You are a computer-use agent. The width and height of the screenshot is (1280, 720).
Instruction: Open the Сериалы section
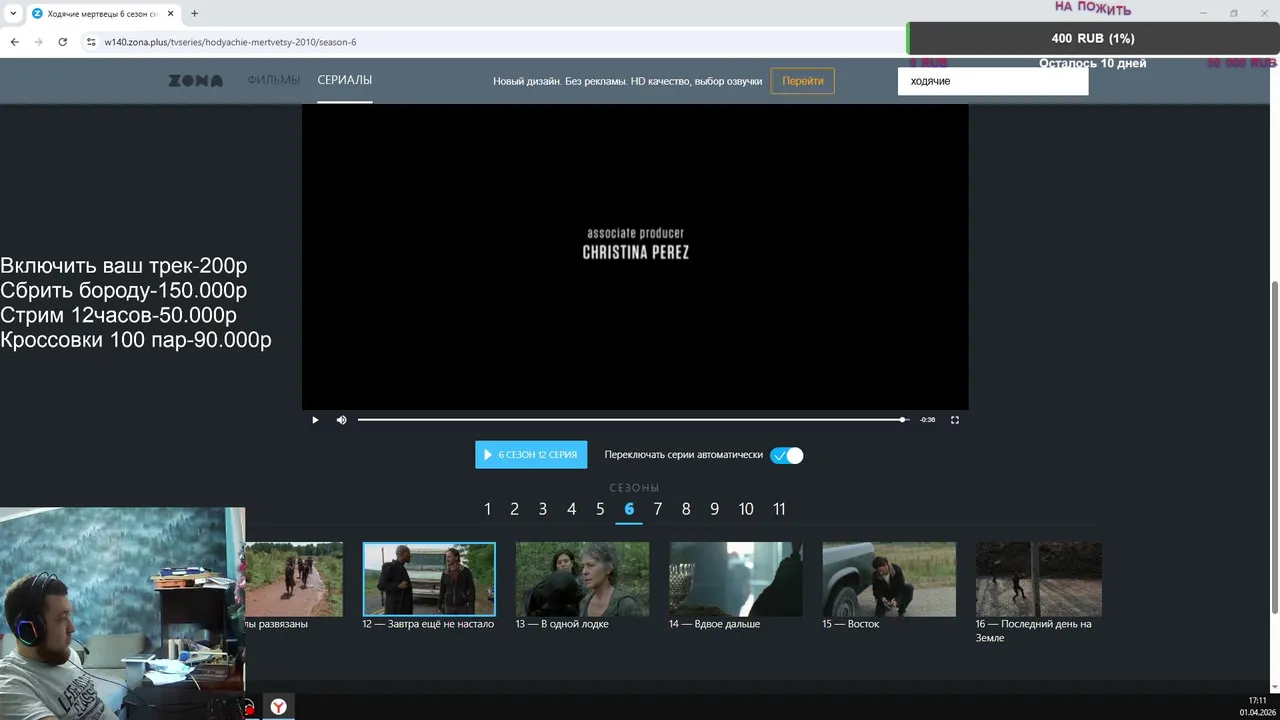(x=345, y=80)
